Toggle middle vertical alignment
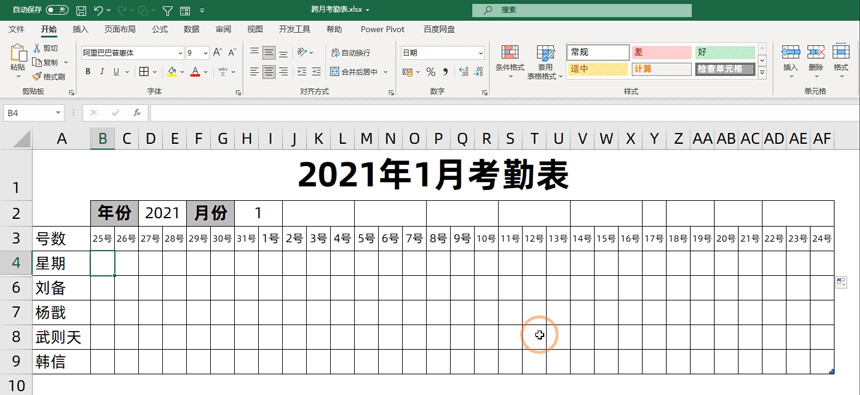Viewport: 860px width, 395px height. point(269,53)
